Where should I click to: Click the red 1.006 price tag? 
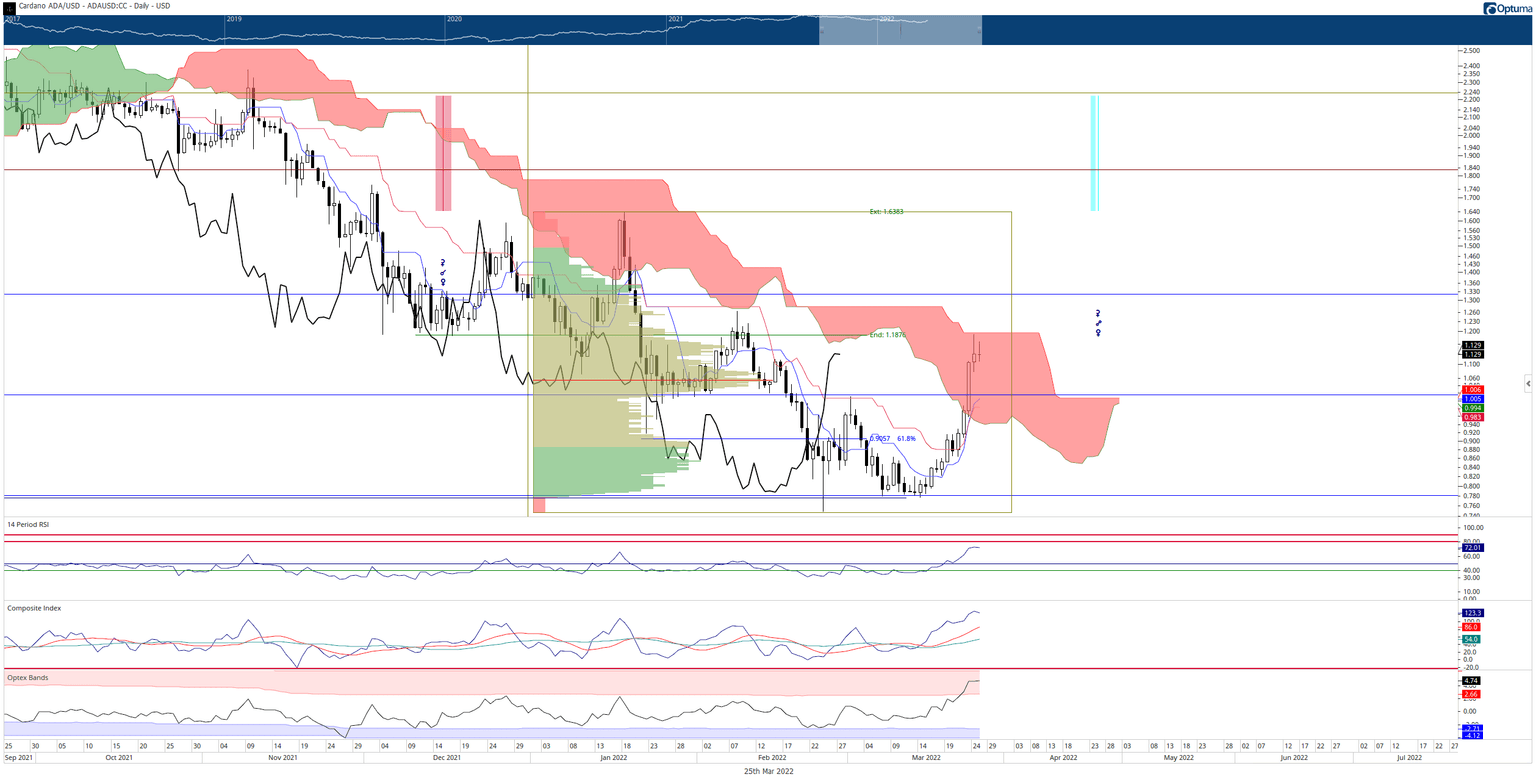1472,390
